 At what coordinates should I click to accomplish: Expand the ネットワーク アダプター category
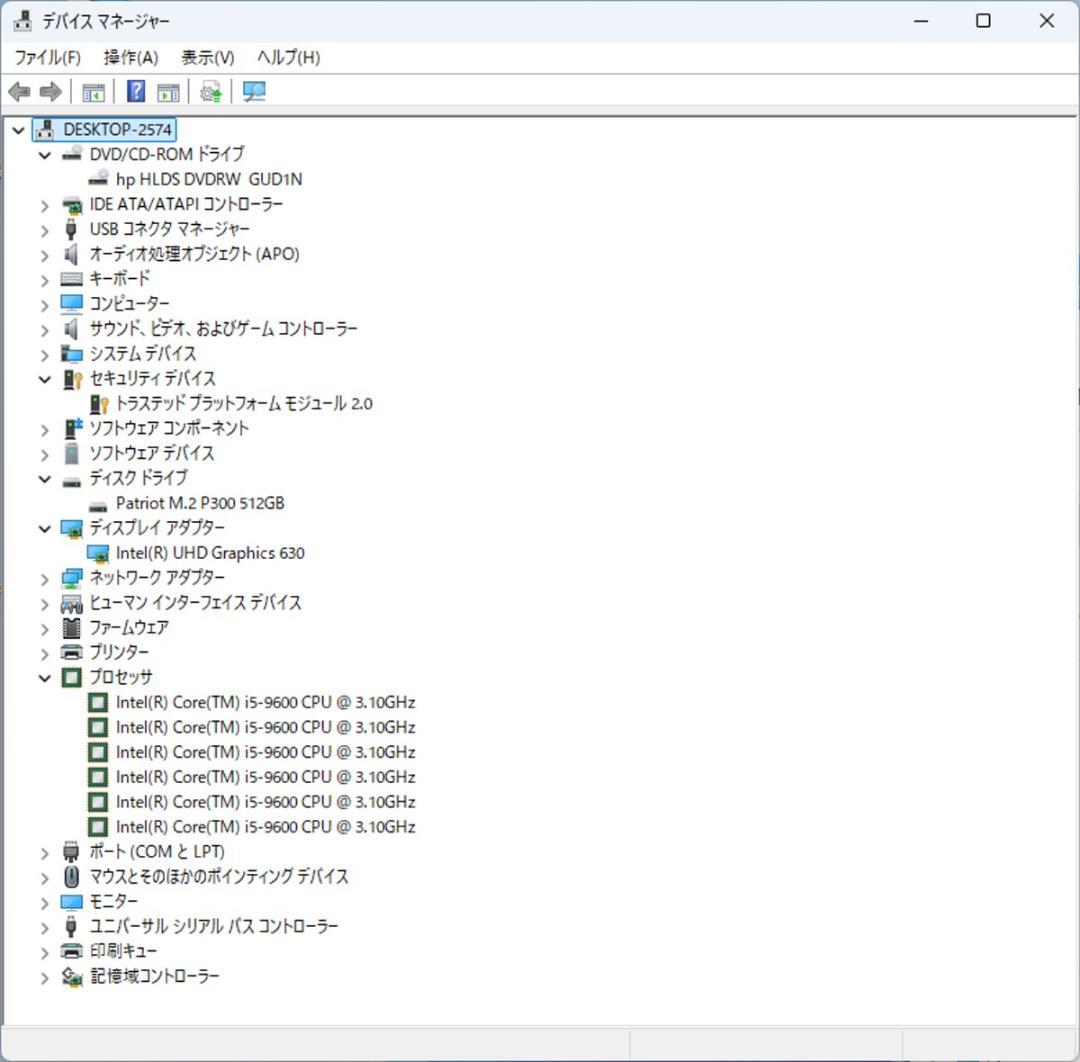[x=44, y=577]
